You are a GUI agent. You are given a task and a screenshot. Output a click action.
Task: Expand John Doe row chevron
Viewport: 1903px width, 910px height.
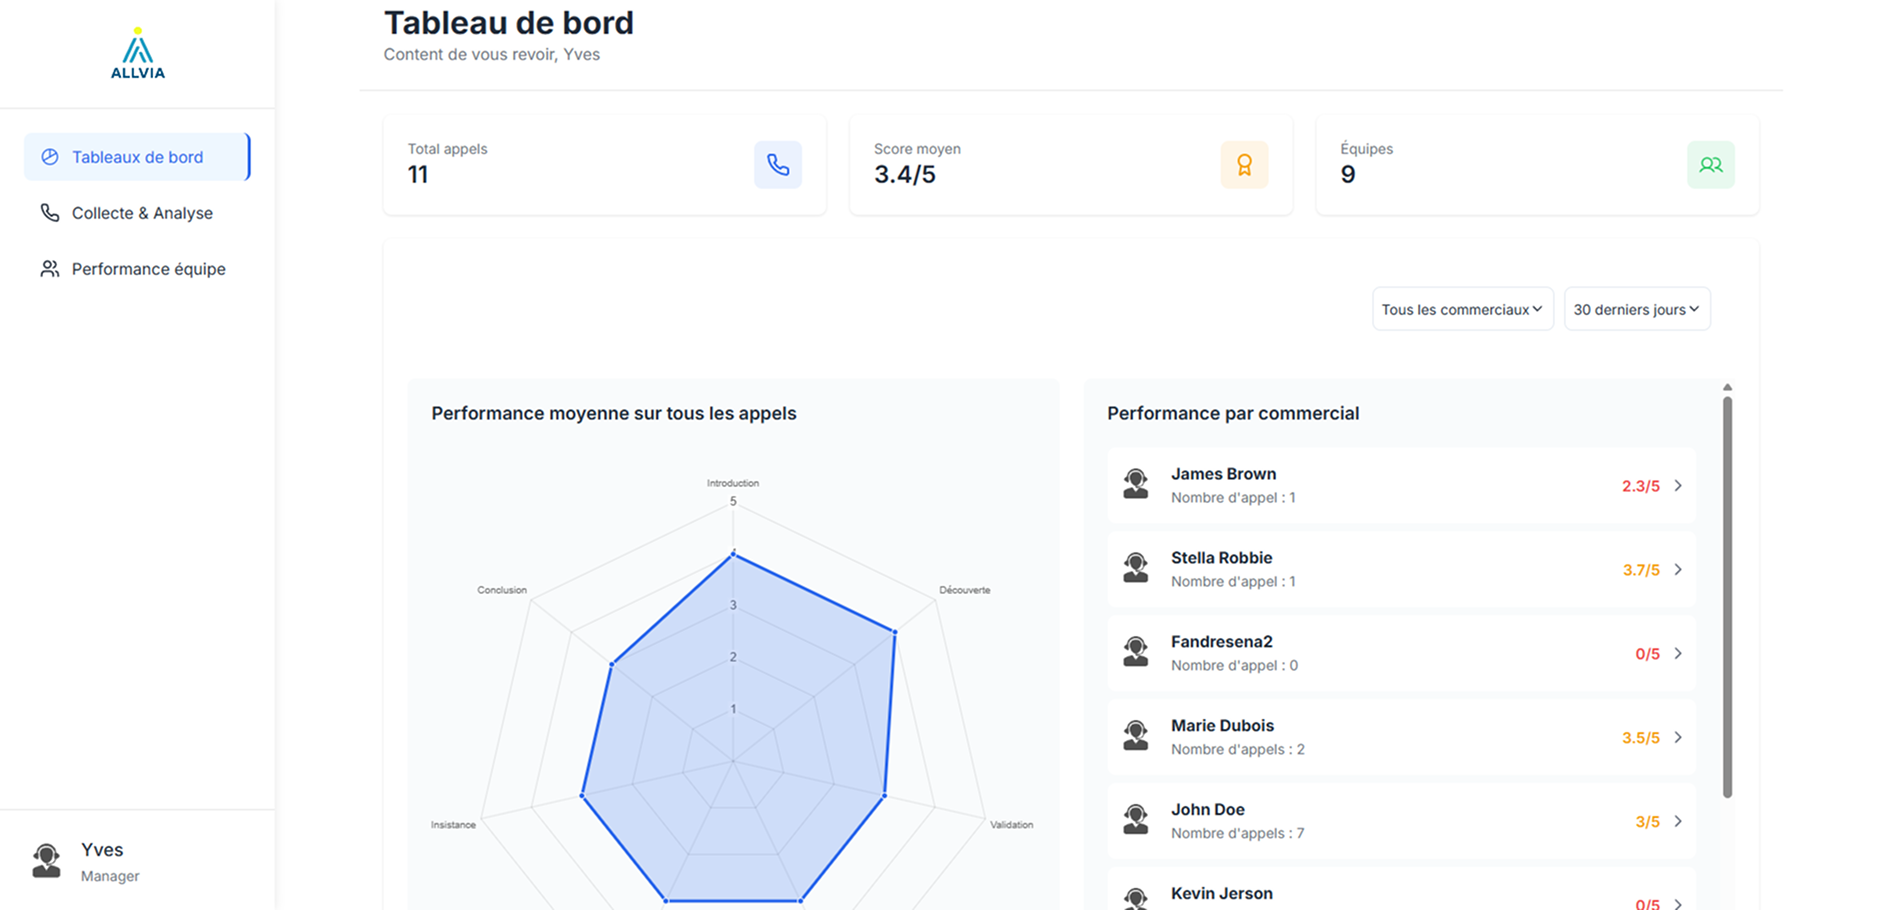pos(1678,822)
